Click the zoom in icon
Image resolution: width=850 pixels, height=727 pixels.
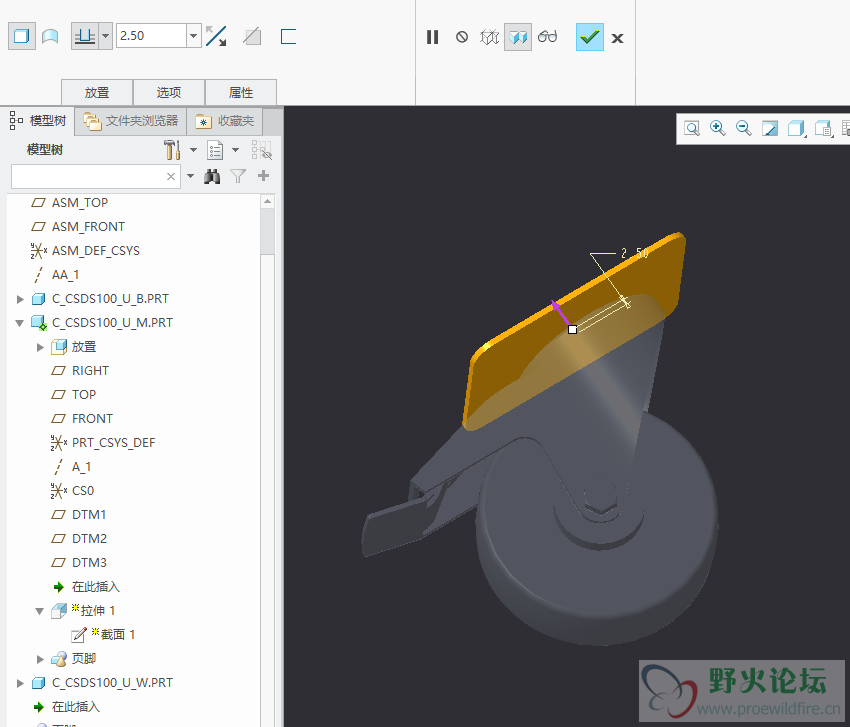coord(718,128)
